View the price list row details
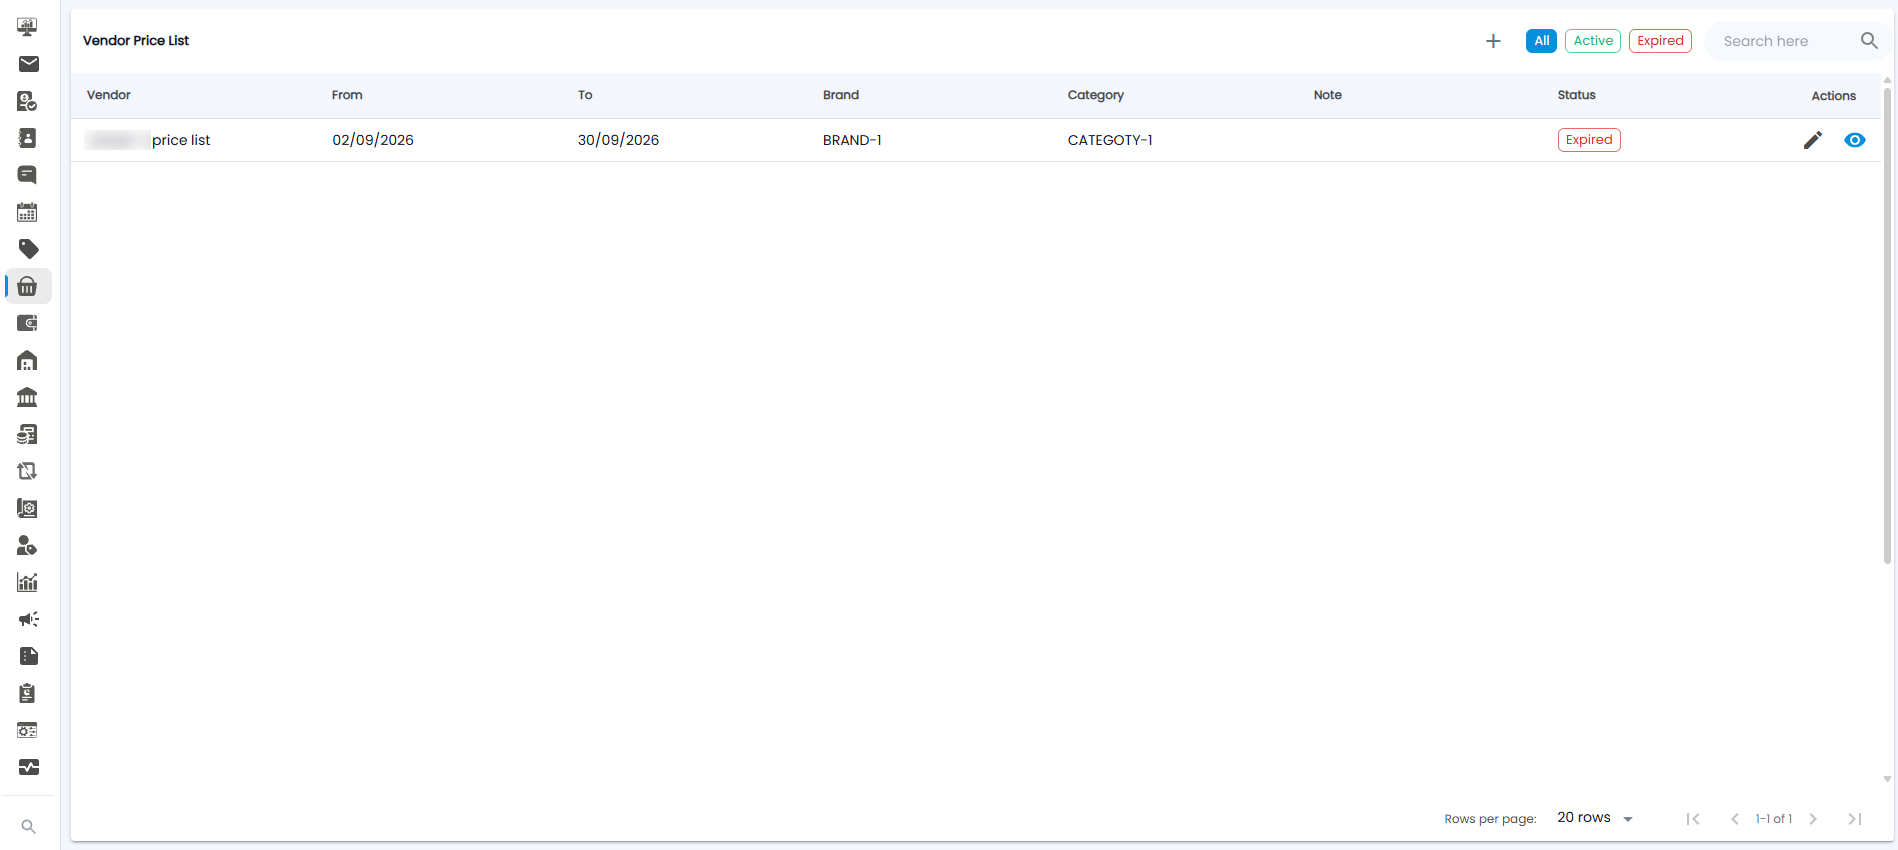The image size is (1898, 850). [1855, 140]
